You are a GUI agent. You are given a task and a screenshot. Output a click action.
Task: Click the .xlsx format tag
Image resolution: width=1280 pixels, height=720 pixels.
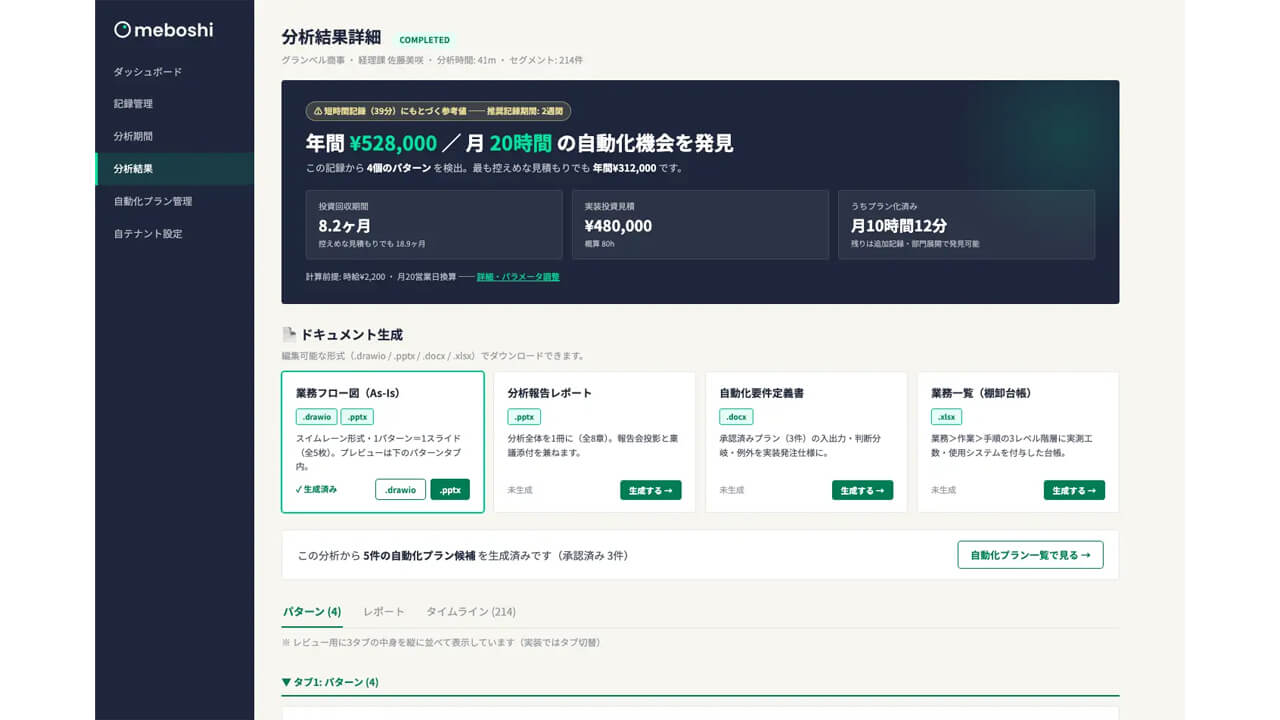click(946, 417)
